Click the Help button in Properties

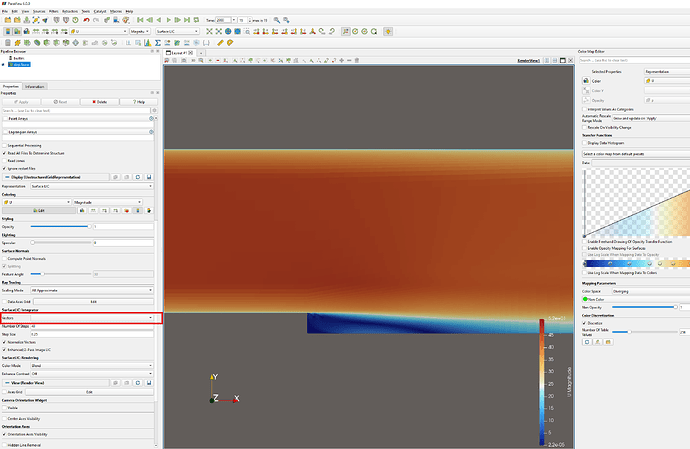[x=139, y=102]
